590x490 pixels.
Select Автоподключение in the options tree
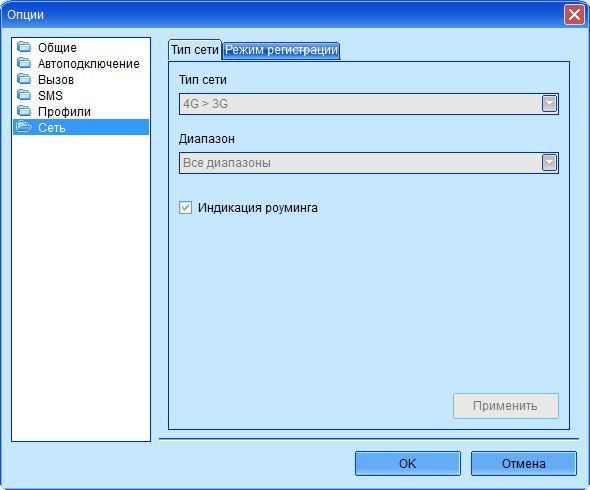tap(89, 64)
